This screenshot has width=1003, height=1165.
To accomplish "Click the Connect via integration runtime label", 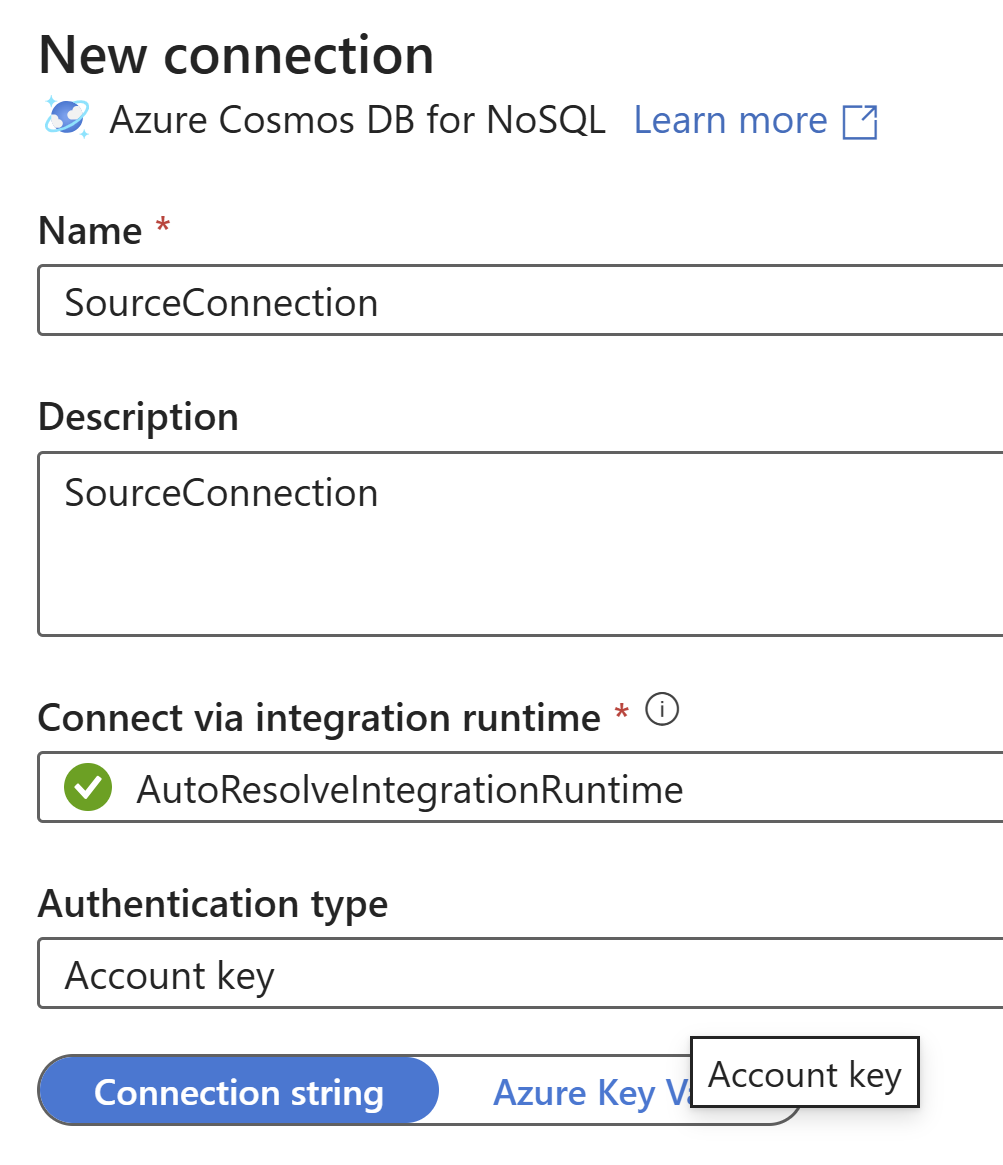I will [319, 718].
